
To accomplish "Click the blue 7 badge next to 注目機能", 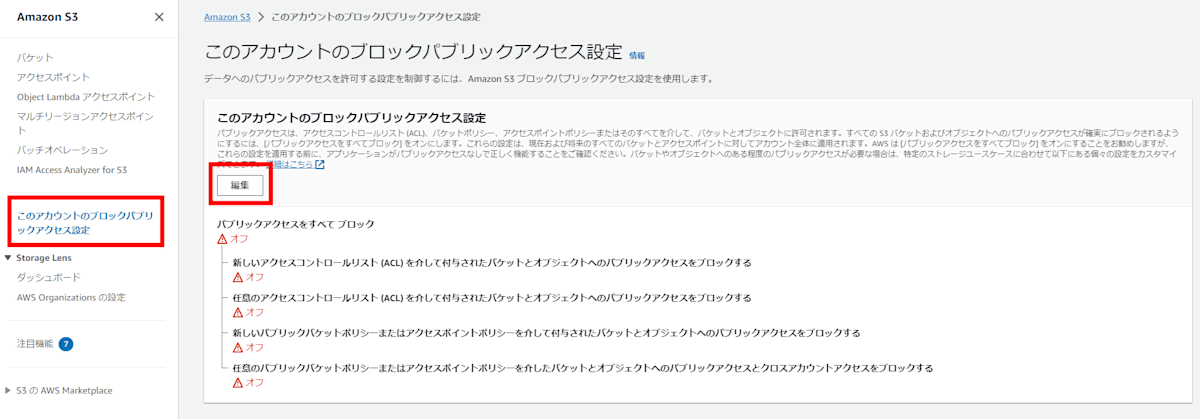I will click(66, 344).
